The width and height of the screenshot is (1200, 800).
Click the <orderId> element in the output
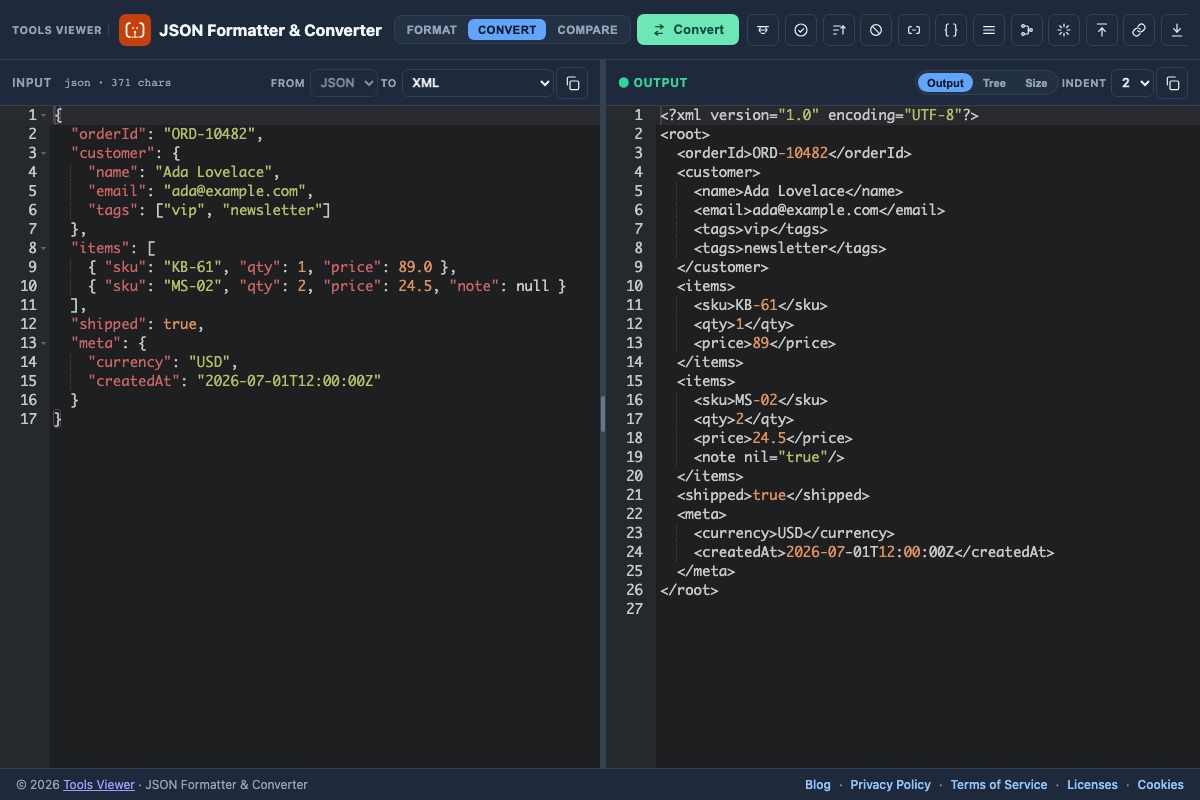(x=794, y=153)
